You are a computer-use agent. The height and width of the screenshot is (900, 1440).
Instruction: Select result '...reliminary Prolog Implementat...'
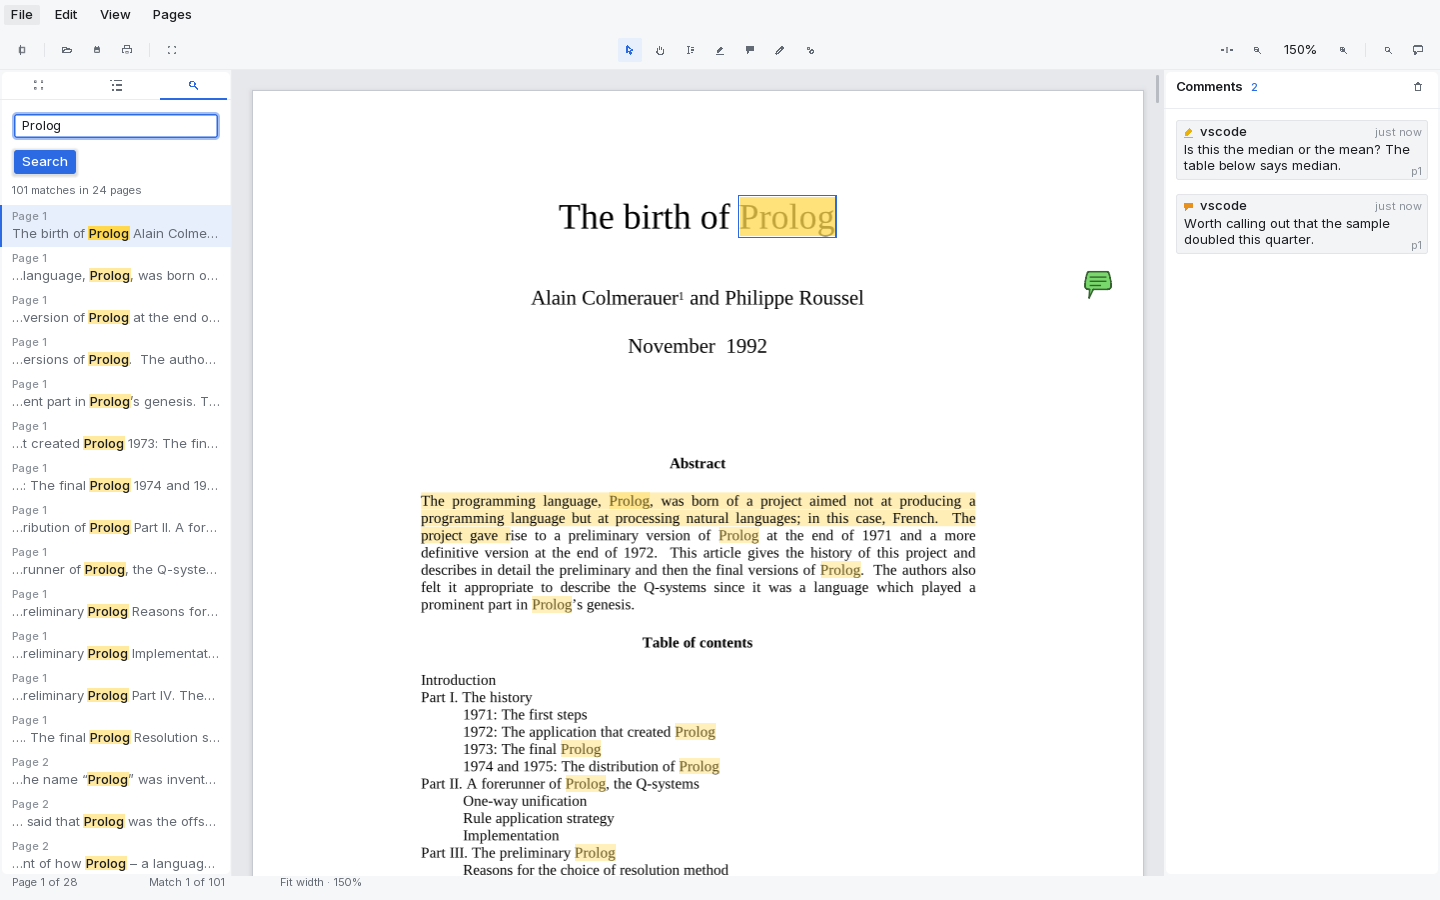[x=116, y=646]
